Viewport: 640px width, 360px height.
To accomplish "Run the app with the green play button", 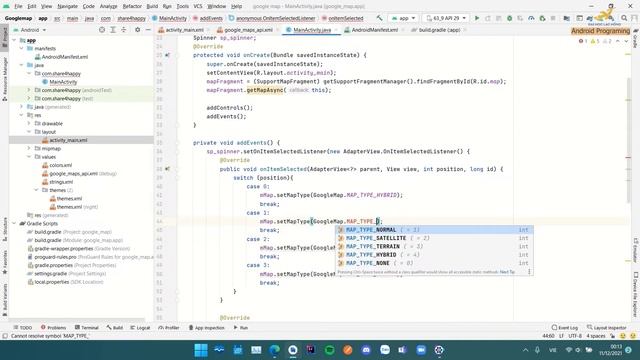I will 477,18.
